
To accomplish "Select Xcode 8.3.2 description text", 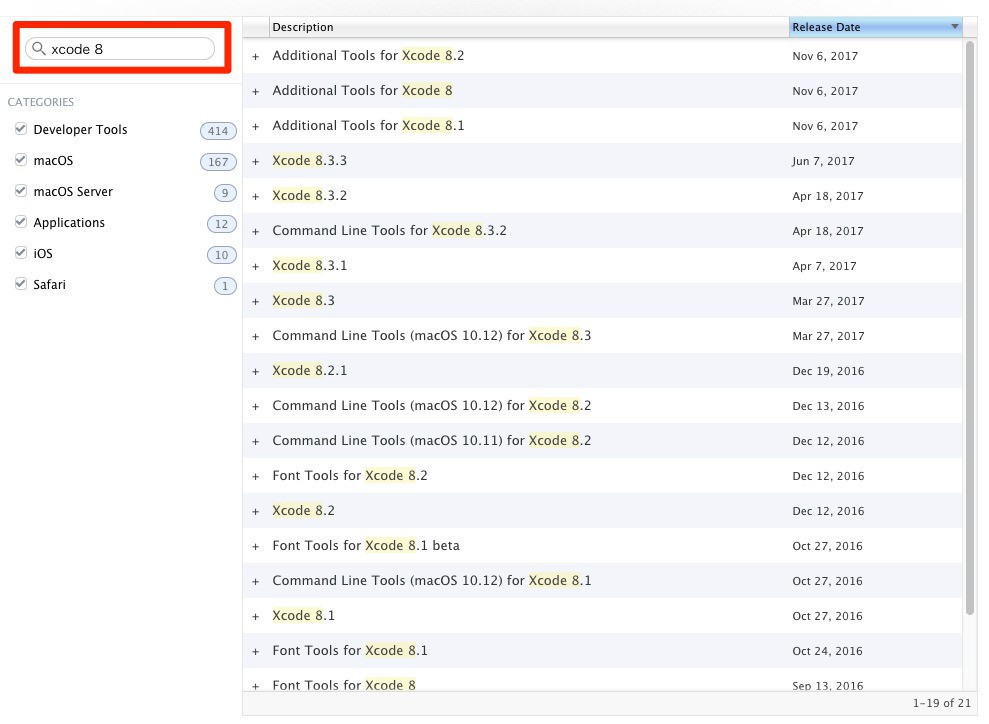I will [310, 196].
